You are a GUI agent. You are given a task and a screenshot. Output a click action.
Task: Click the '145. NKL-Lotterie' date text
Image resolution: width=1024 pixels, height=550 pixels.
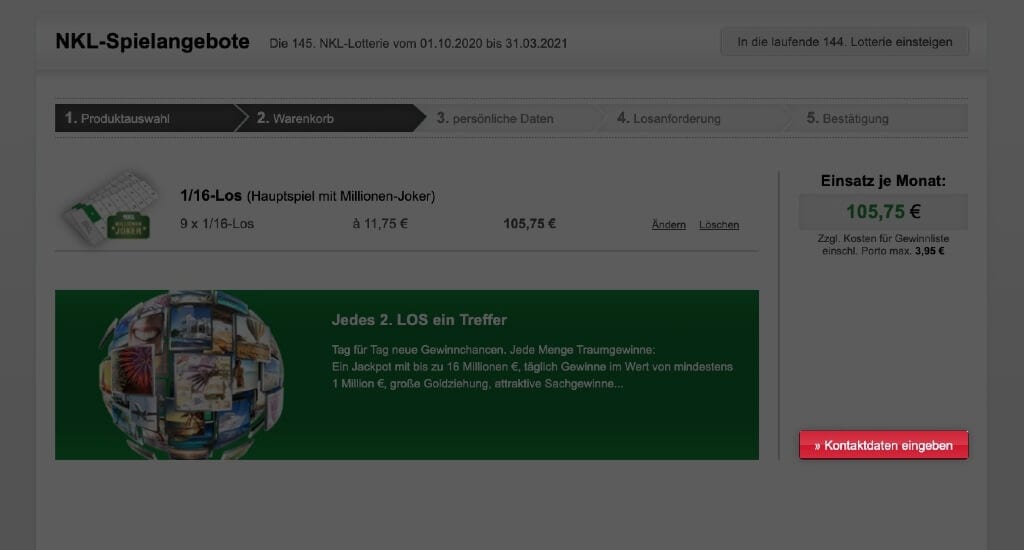418,43
